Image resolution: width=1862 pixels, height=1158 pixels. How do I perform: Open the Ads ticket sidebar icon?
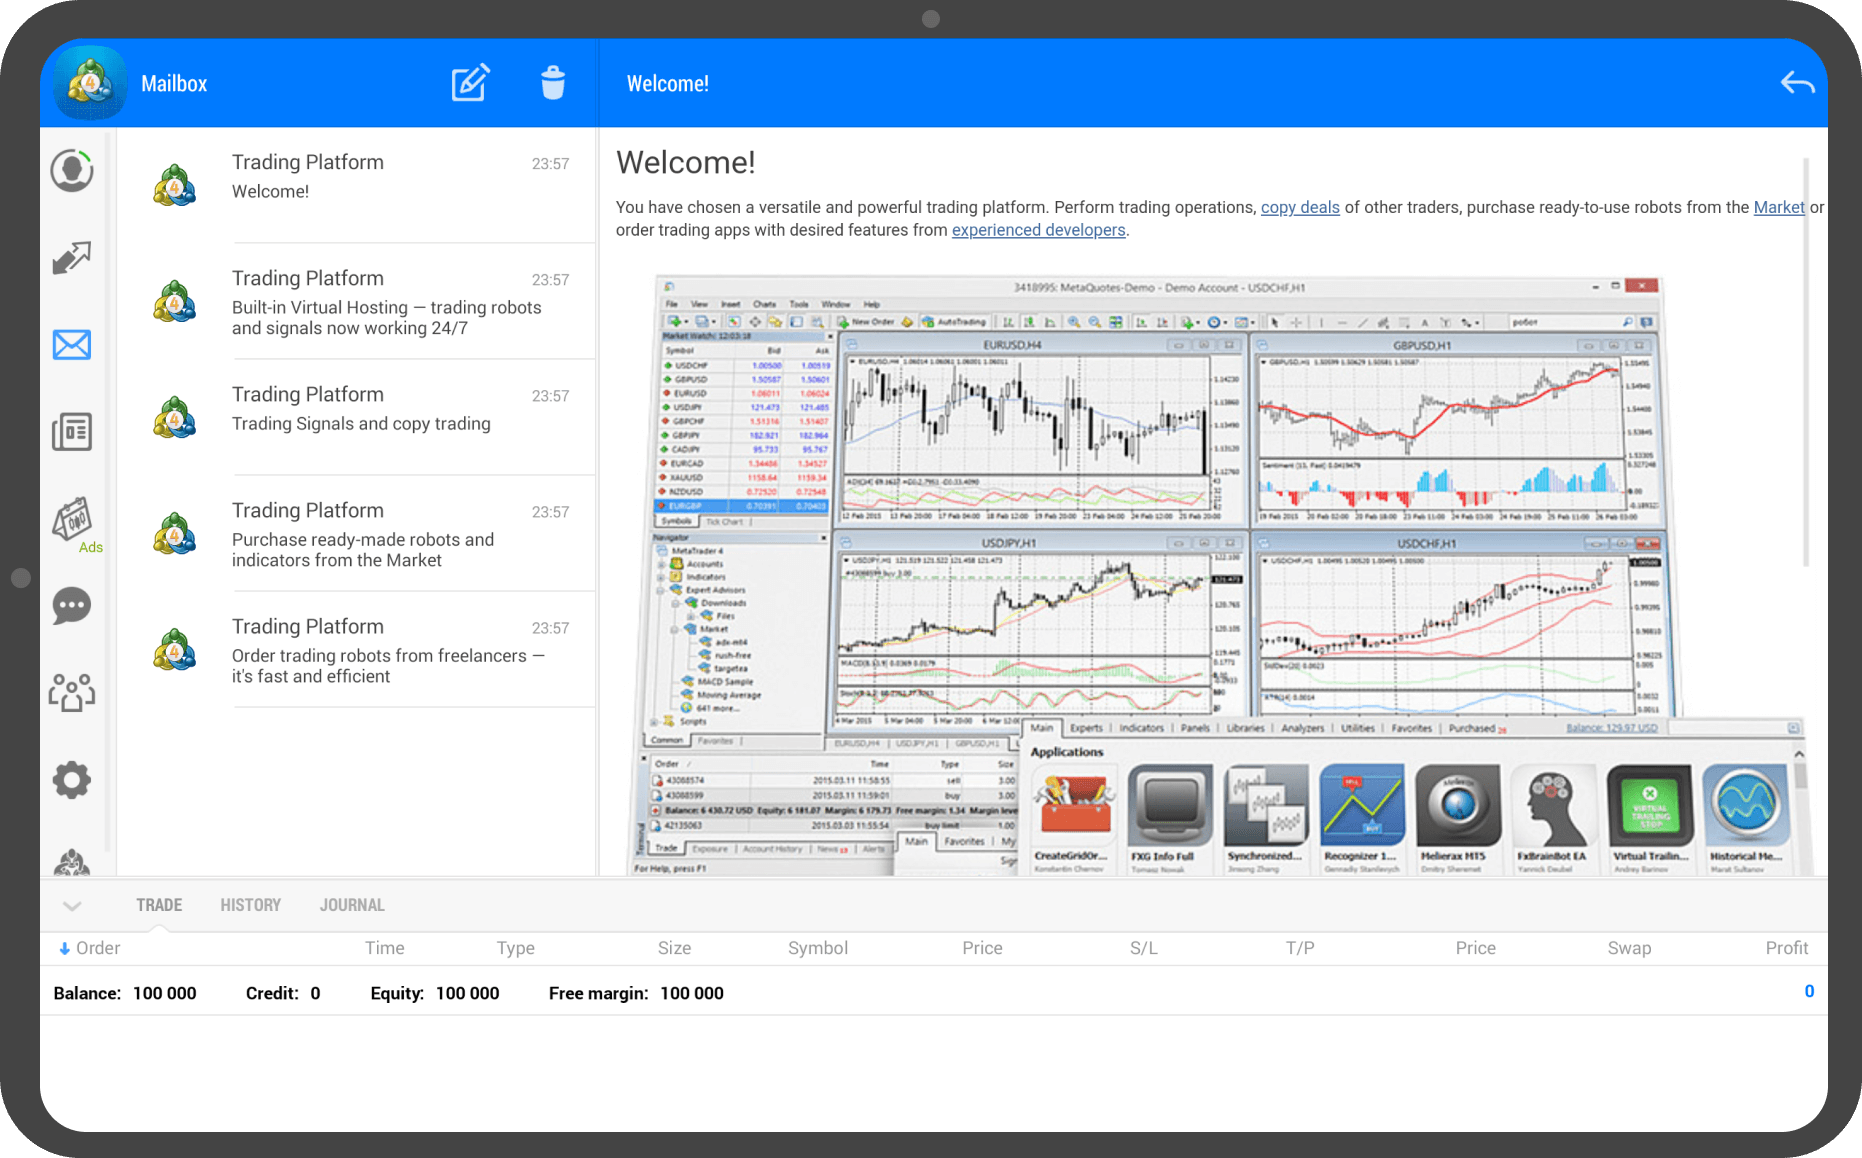pyautogui.click(x=72, y=520)
